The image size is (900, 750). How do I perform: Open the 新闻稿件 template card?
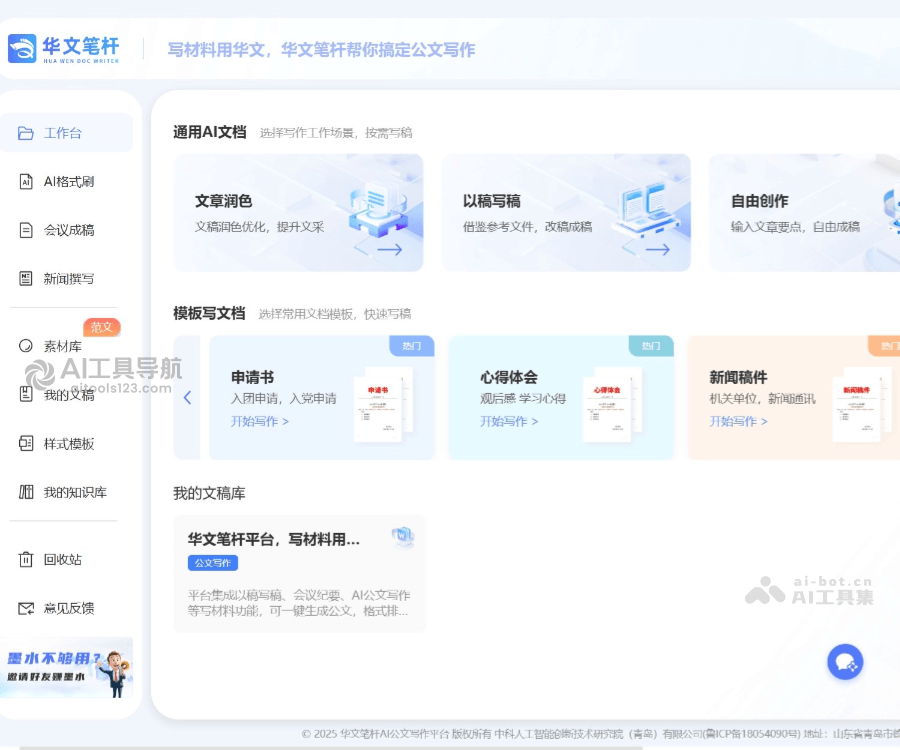(794, 398)
